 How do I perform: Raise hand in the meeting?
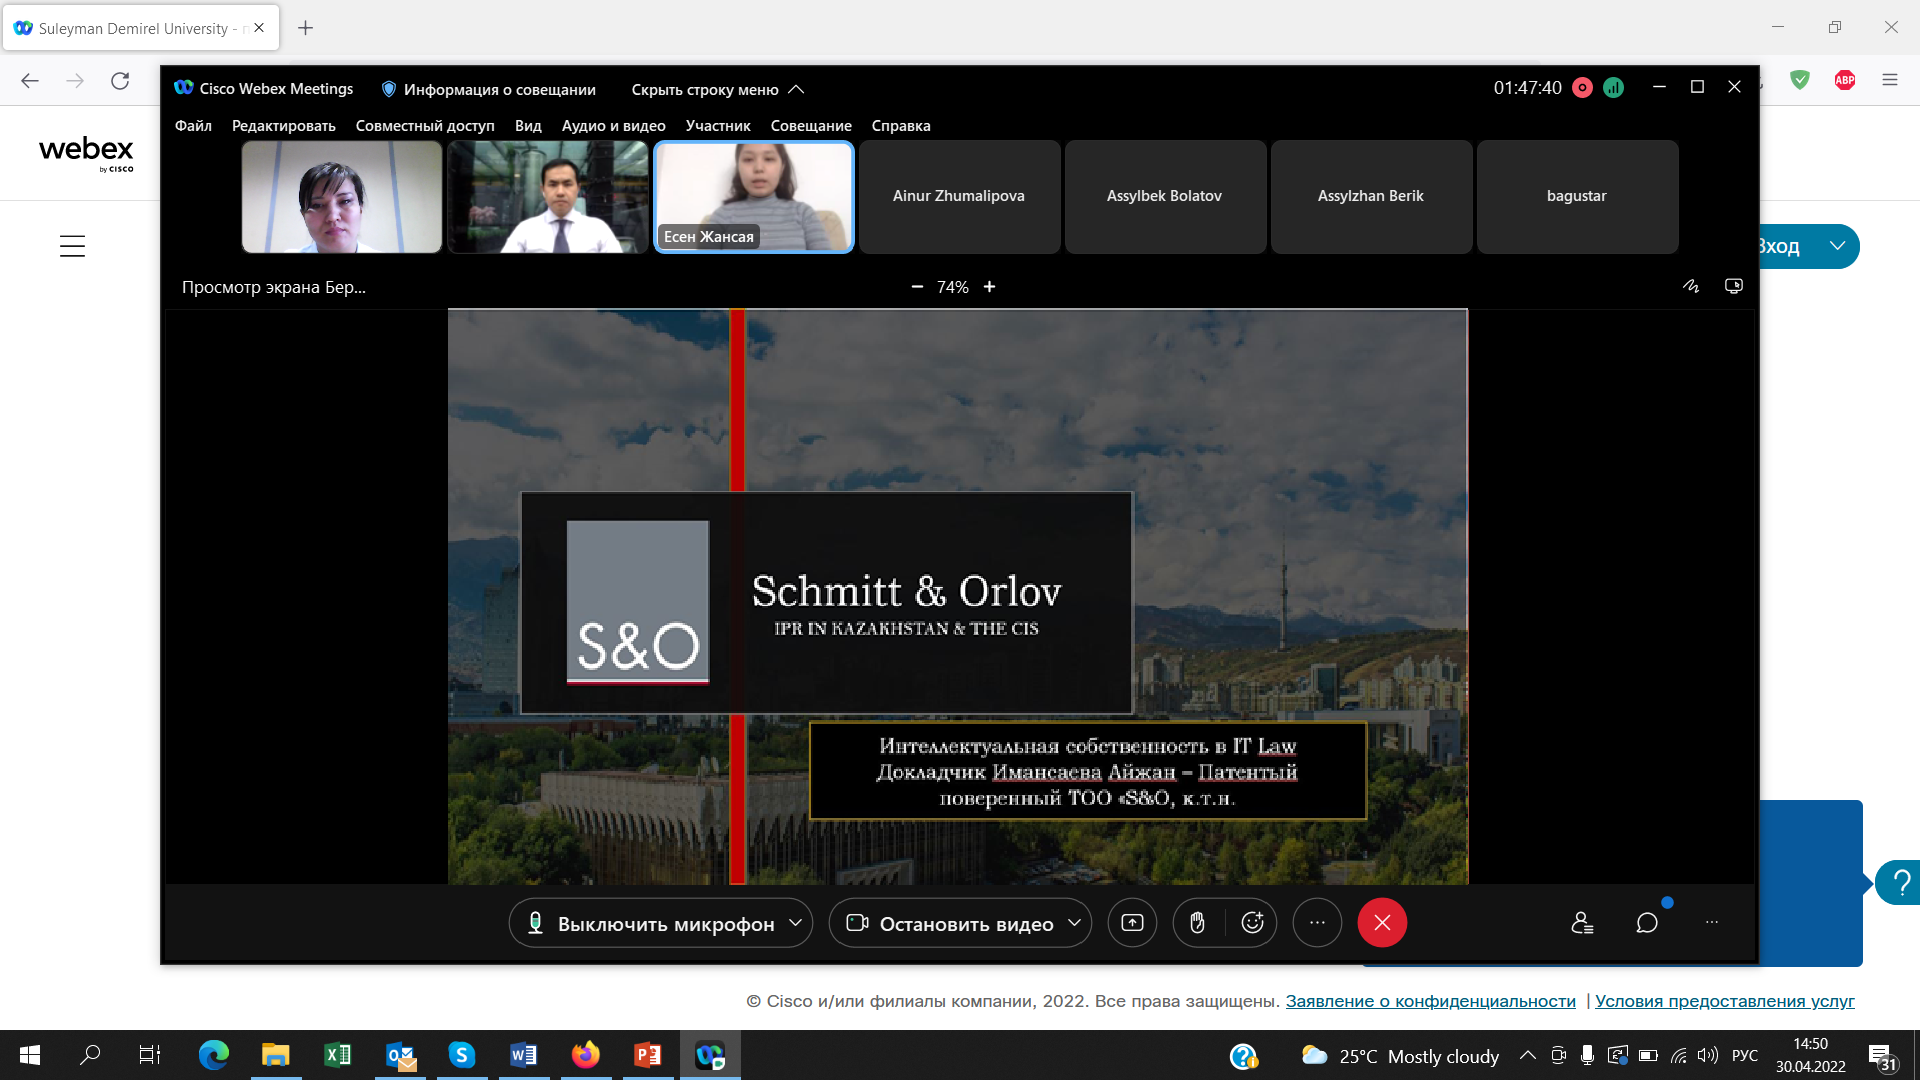tap(1197, 923)
